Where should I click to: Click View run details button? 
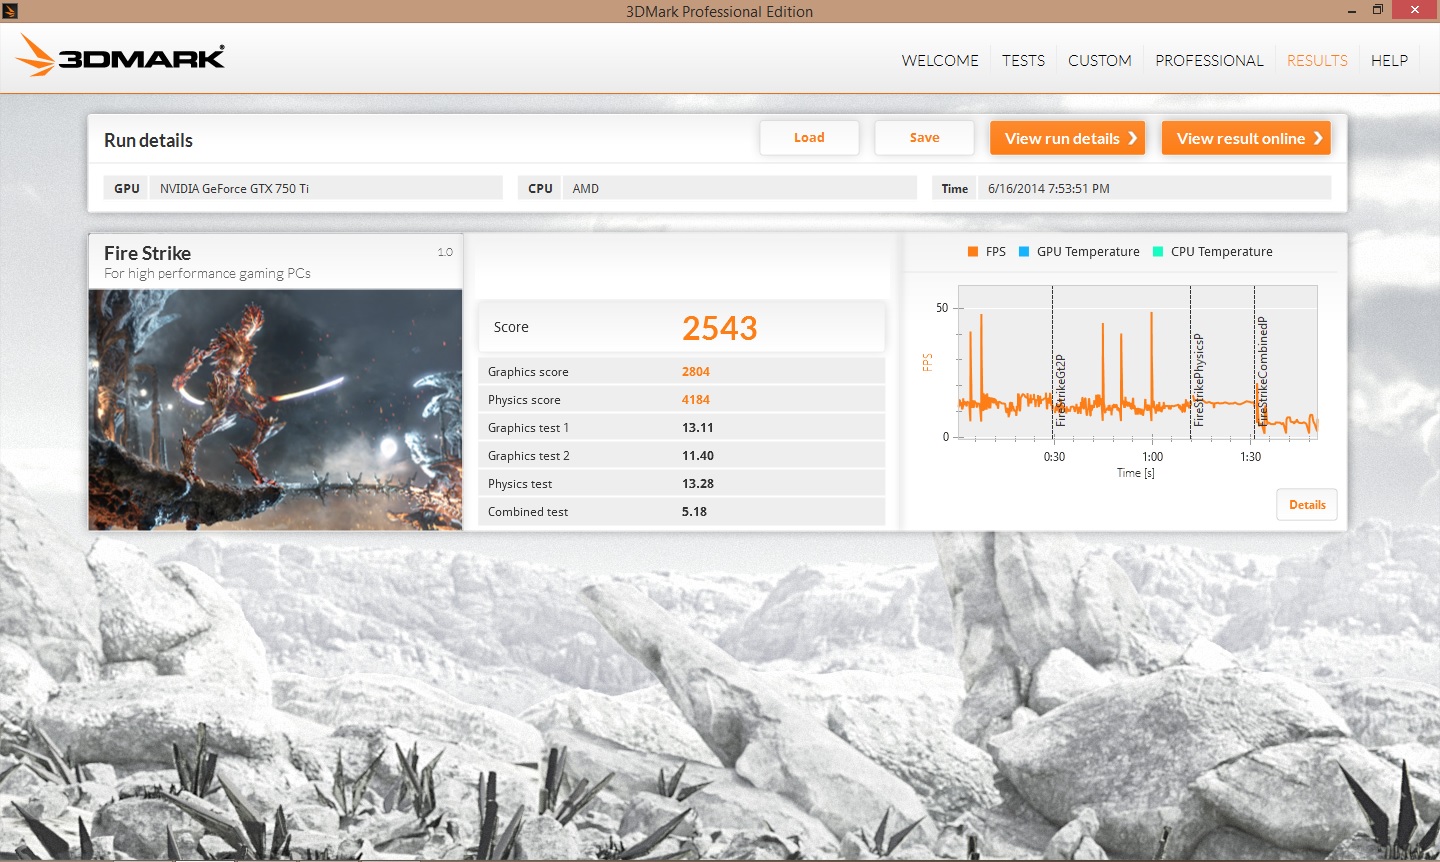[x=1067, y=138]
